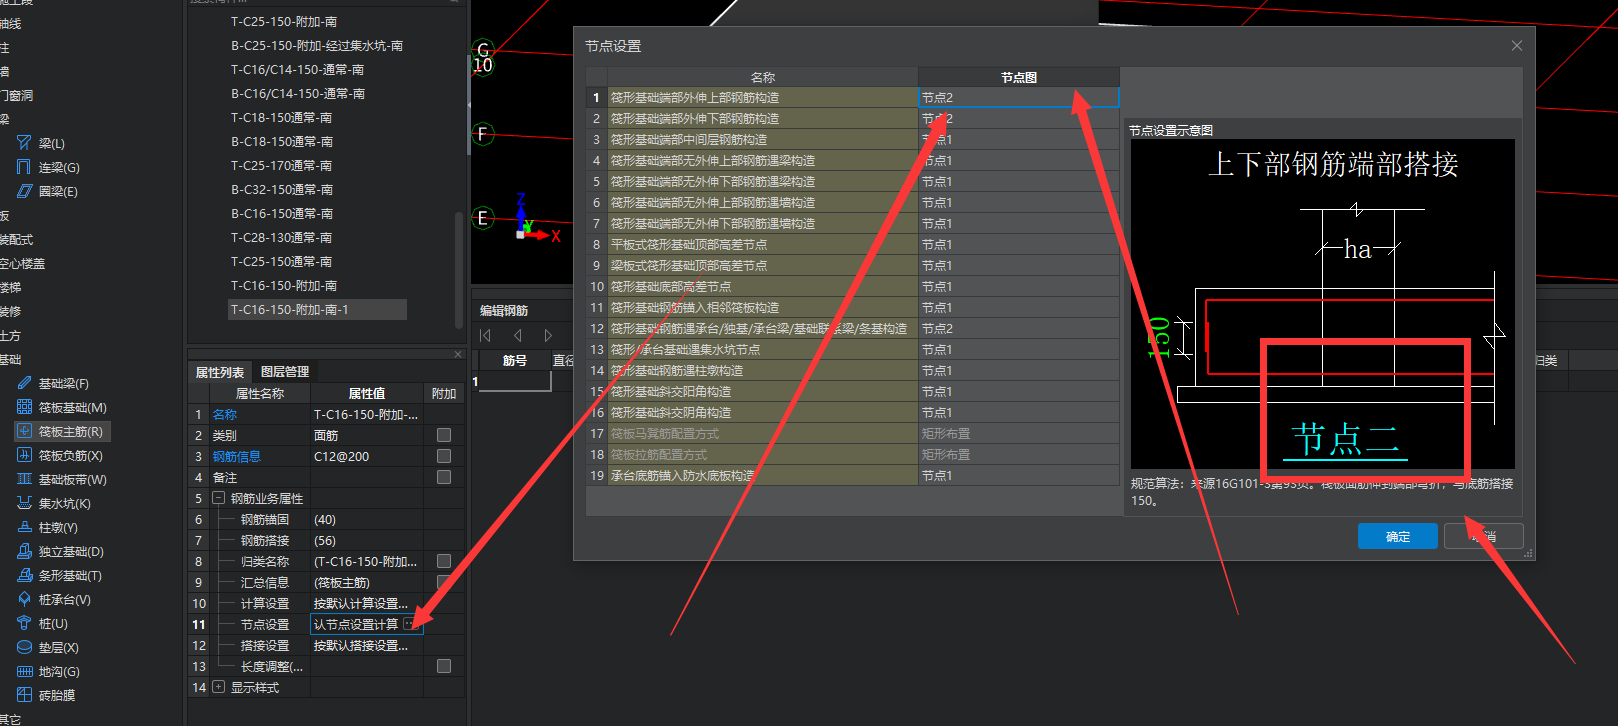
Task: Select component B-C25-150-附加-经过集水坑-南
Action: pyautogui.click(x=317, y=46)
